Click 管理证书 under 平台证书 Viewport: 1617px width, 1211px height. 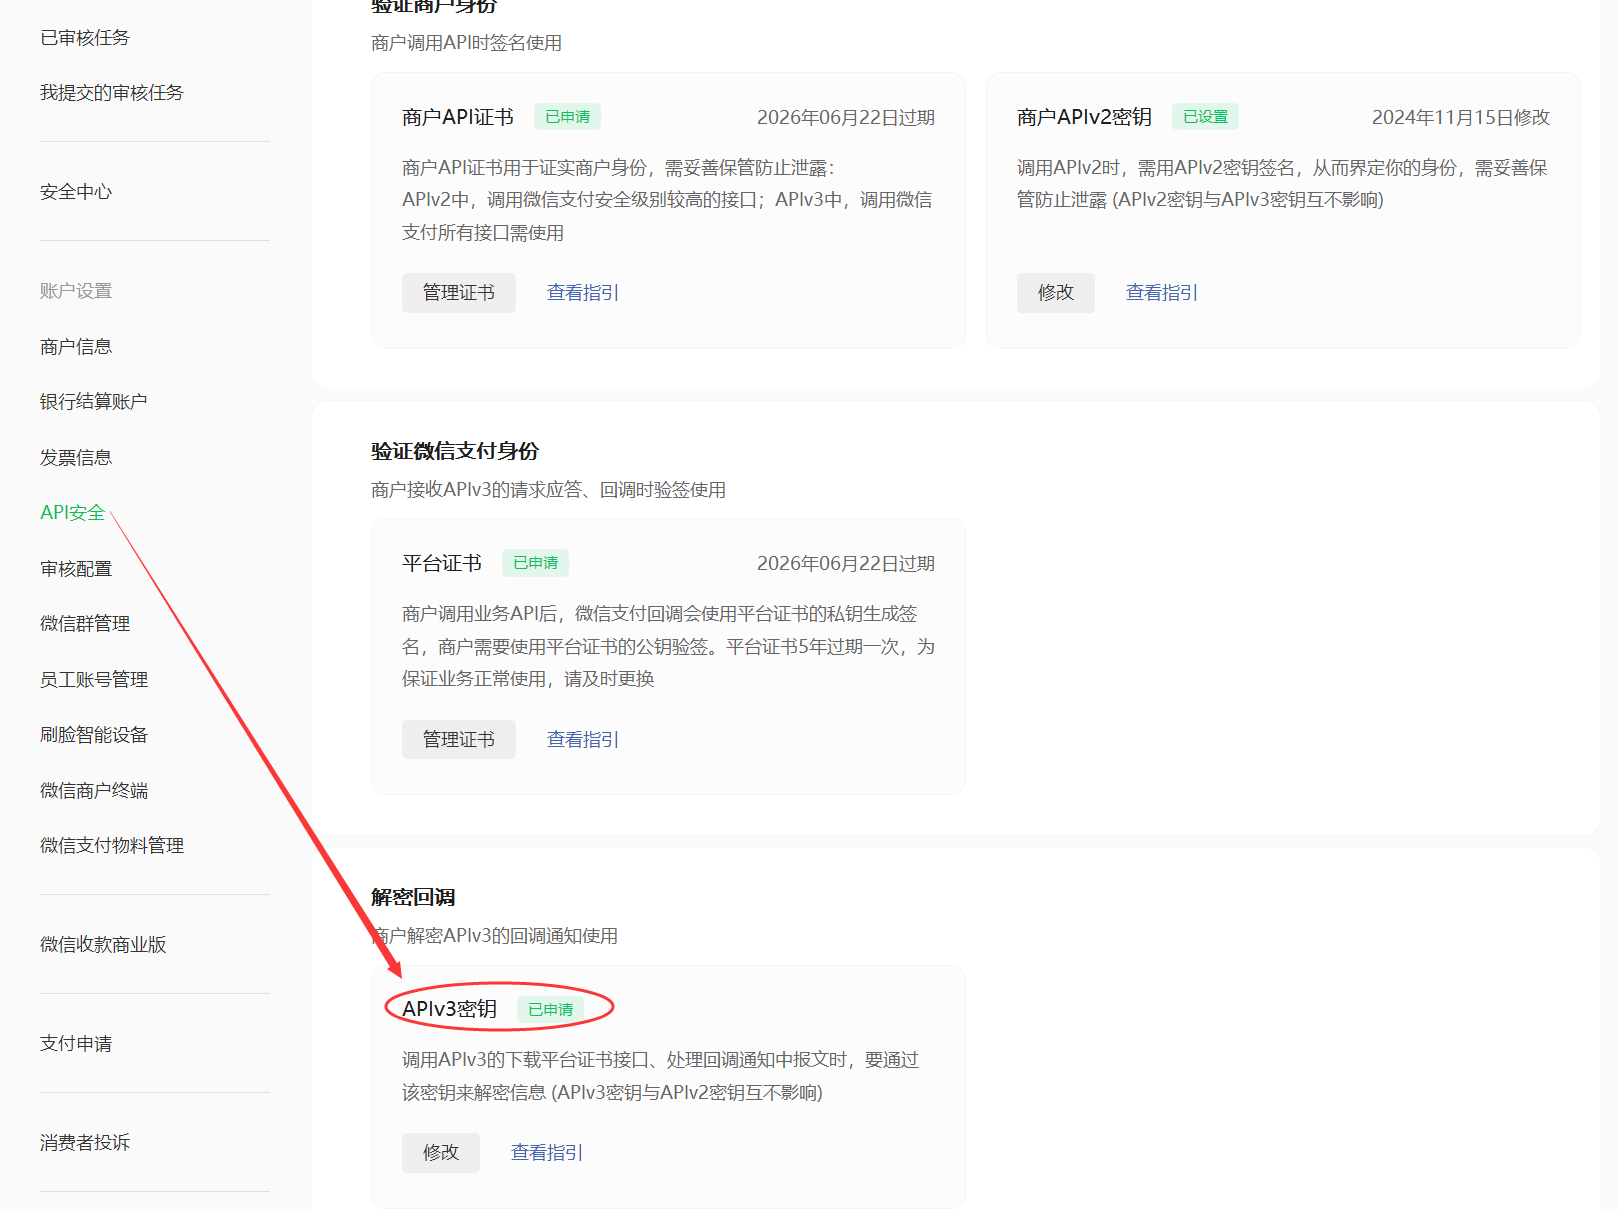point(458,740)
